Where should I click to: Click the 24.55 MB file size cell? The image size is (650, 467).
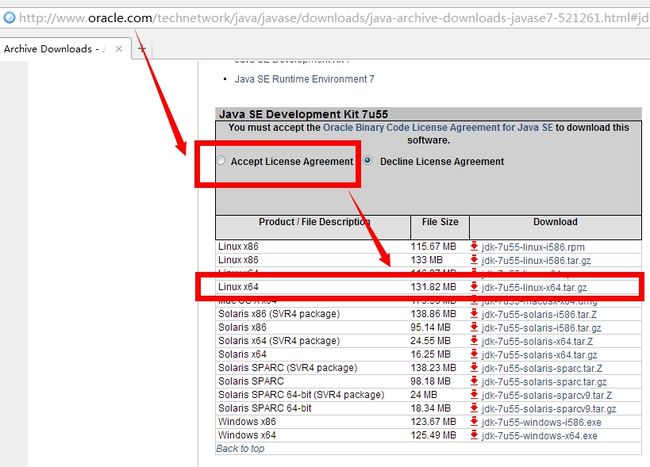click(430, 341)
